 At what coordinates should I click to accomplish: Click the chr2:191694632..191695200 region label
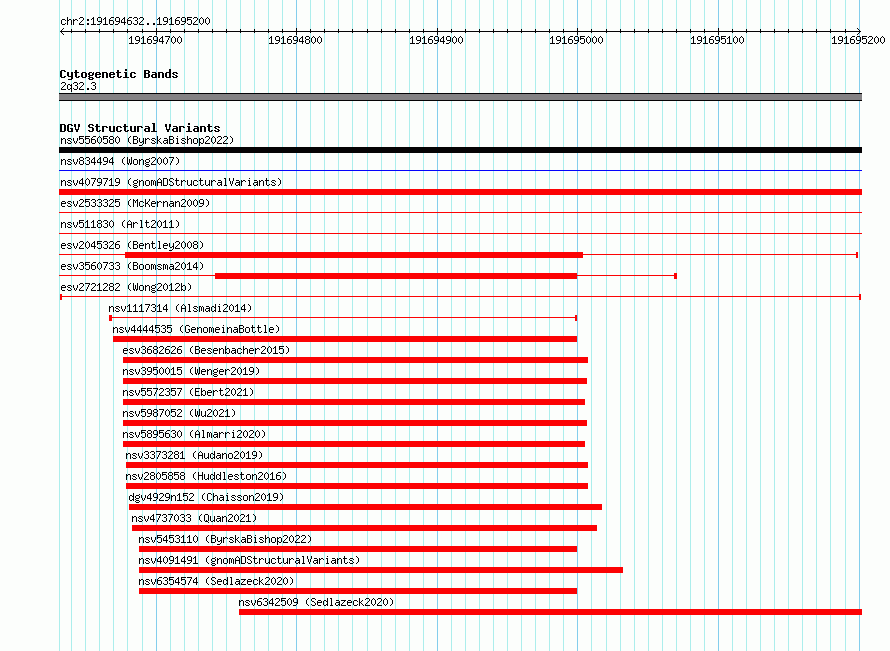click(135, 22)
